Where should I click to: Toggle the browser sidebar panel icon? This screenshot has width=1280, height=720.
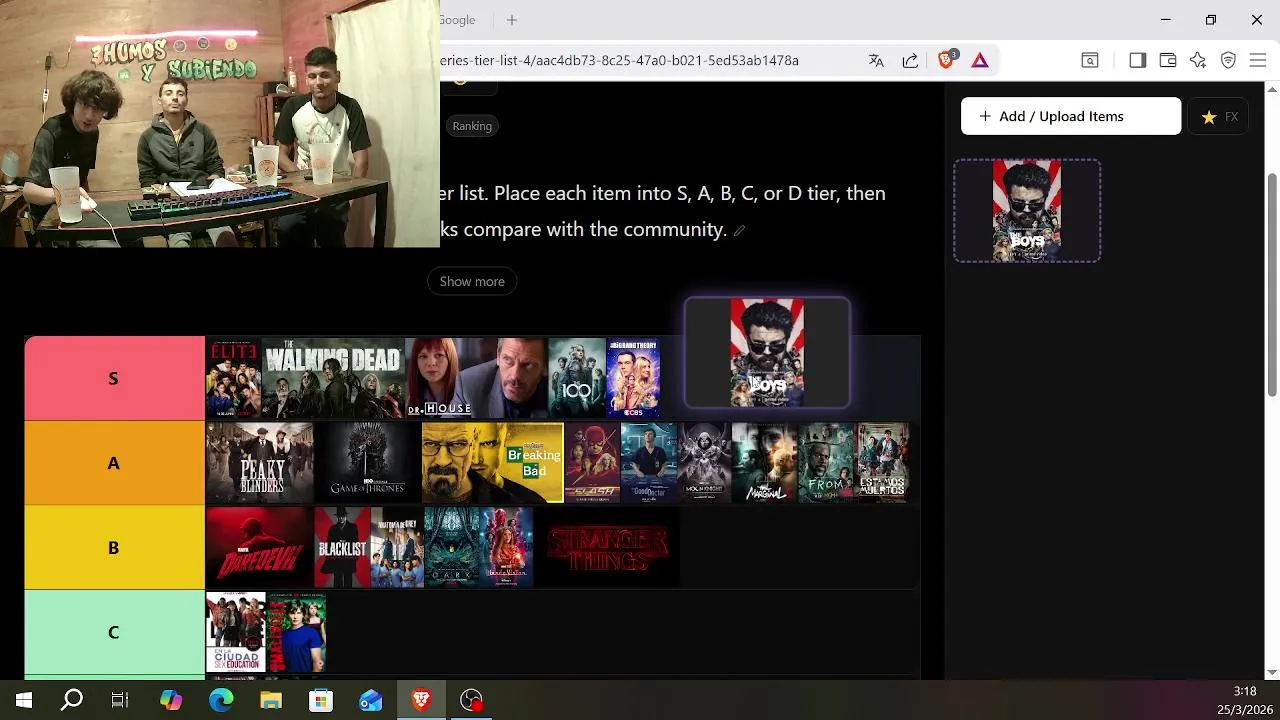click(1137, 60)
